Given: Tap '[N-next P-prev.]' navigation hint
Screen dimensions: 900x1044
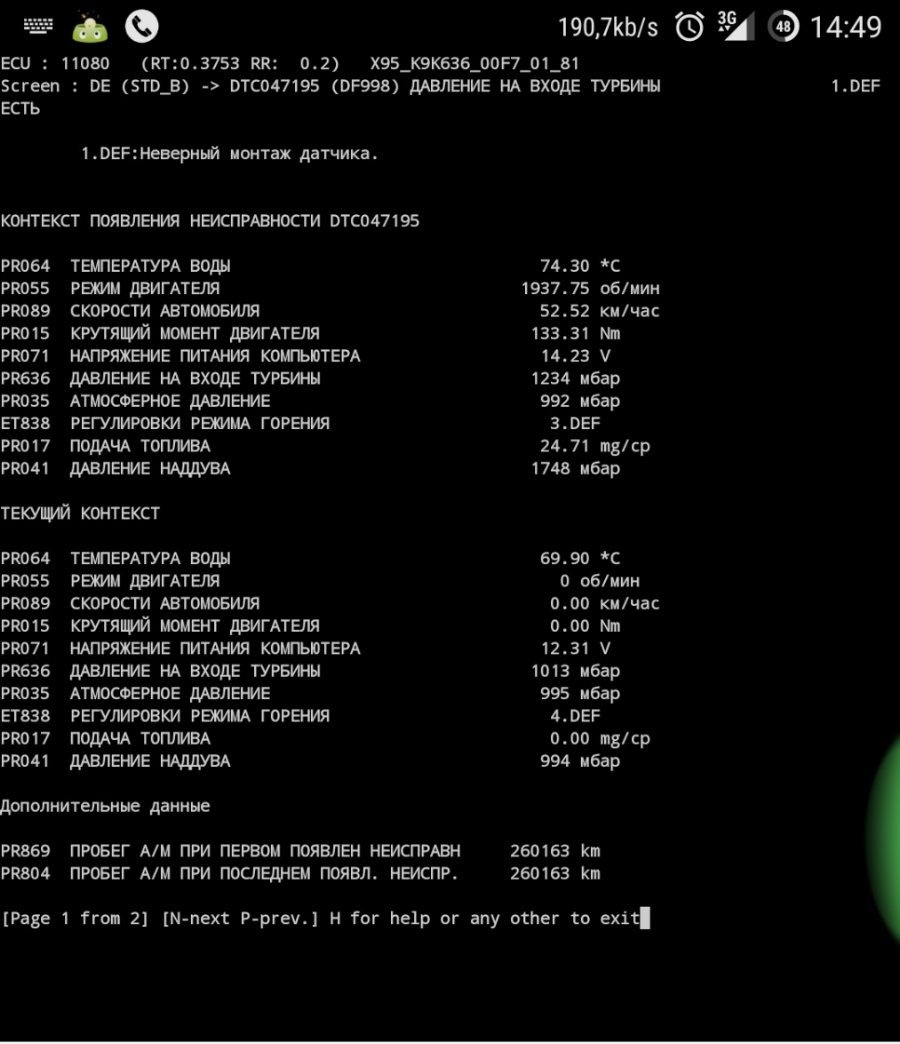Looking at the screenshot, I should [240, 919].
